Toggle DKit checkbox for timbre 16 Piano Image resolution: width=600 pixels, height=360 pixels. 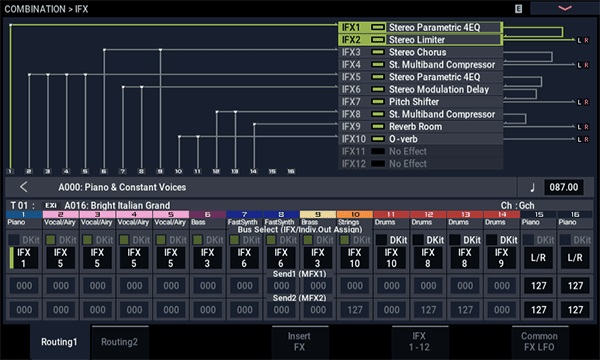(x=565, y=240)
